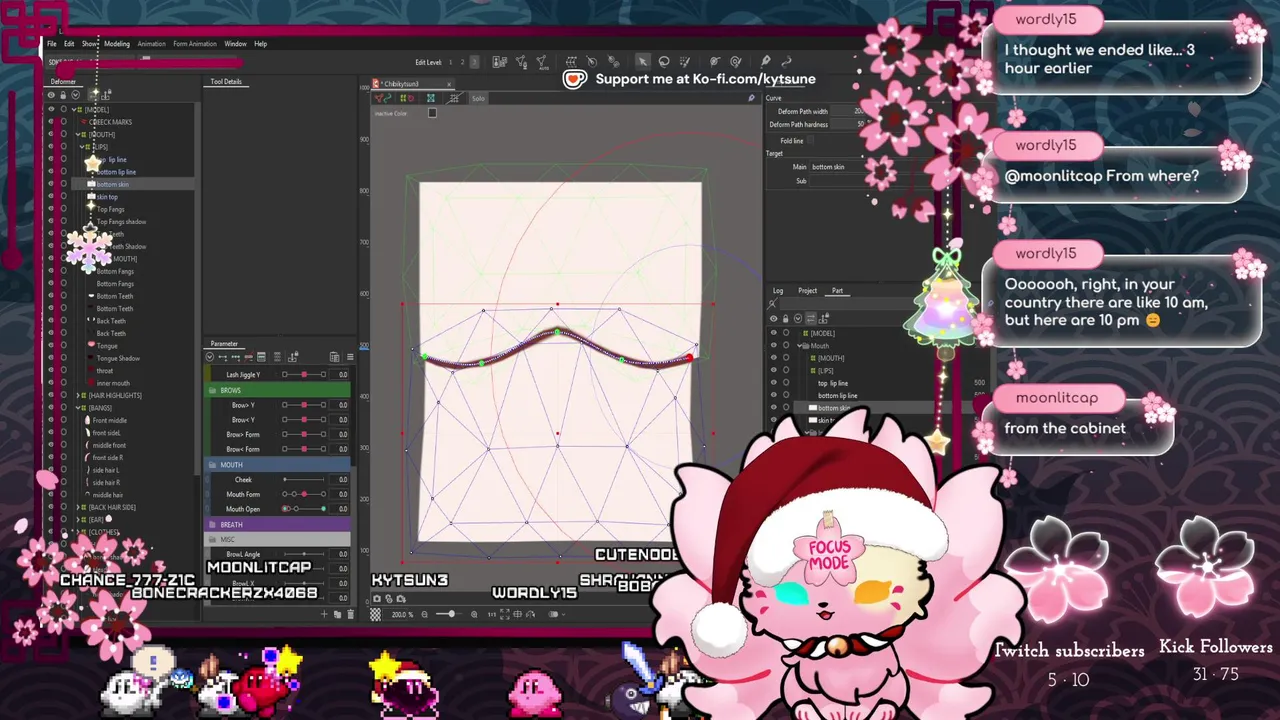1280x720 pixels.
Task: Click the Inactive Color swatch
Action: tap(432, 112)
